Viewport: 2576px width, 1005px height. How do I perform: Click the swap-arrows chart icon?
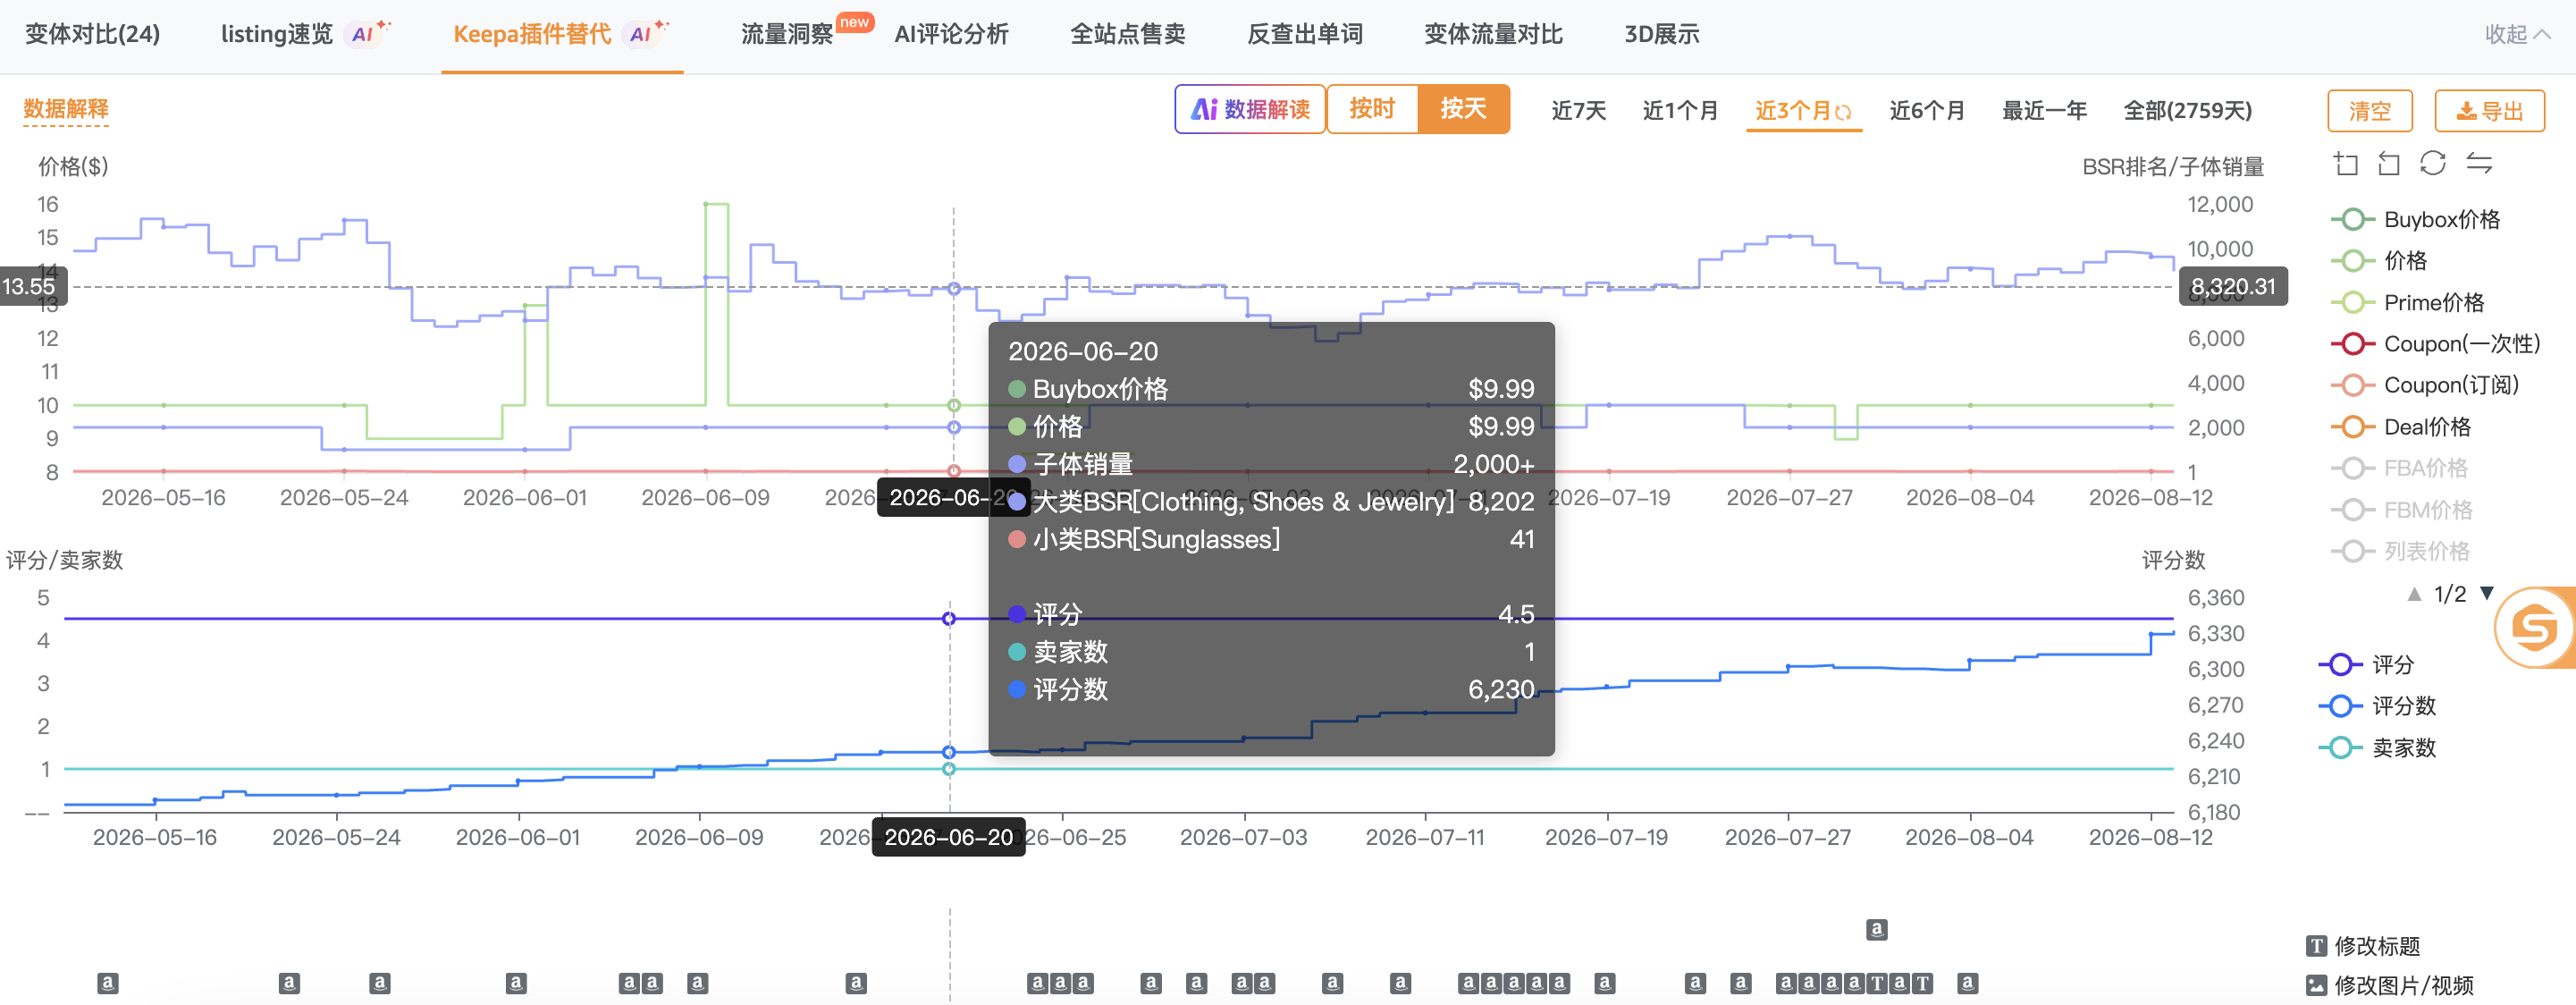click(2479, 163)
